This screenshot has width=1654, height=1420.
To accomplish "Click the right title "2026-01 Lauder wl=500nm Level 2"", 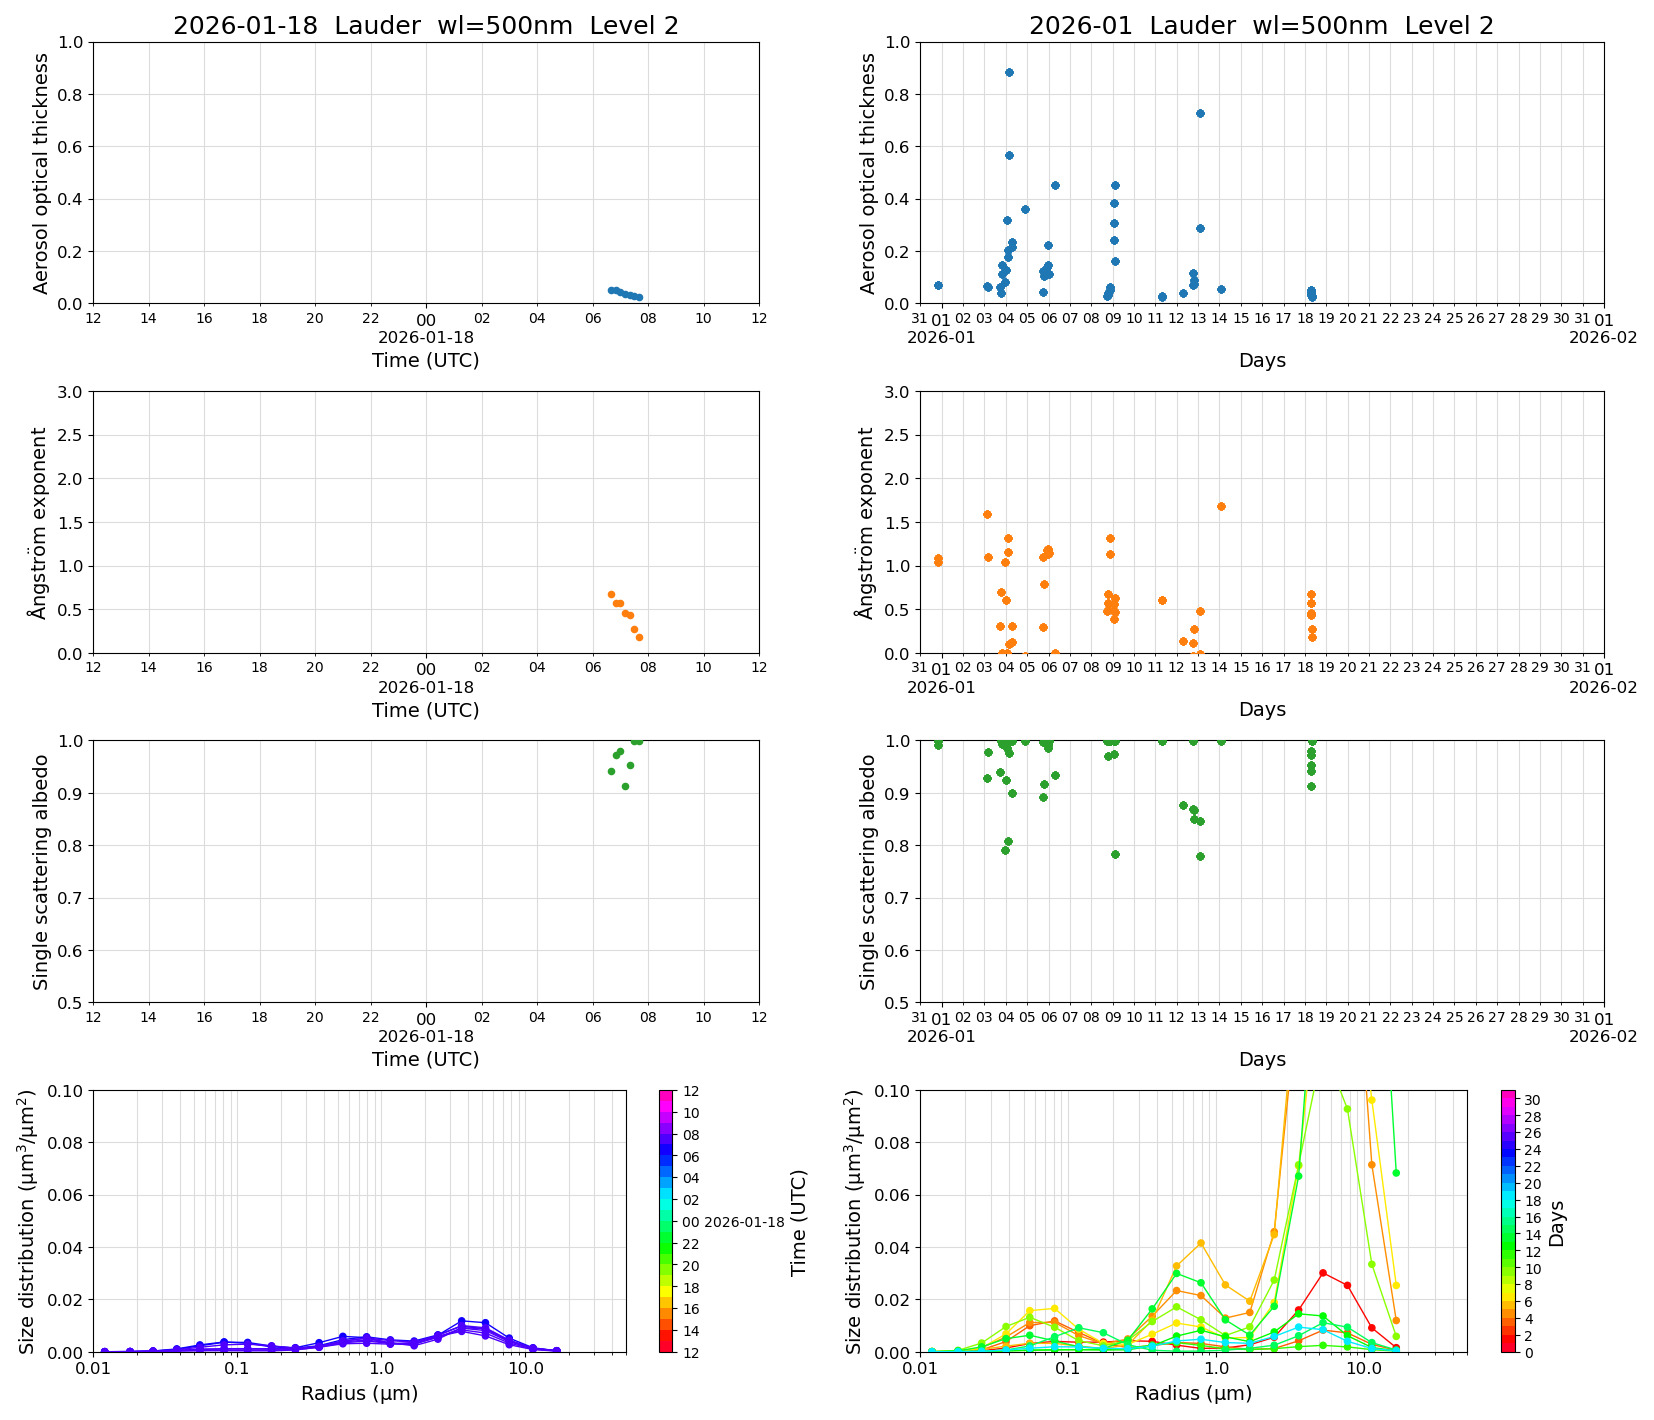I will 1261,26.
